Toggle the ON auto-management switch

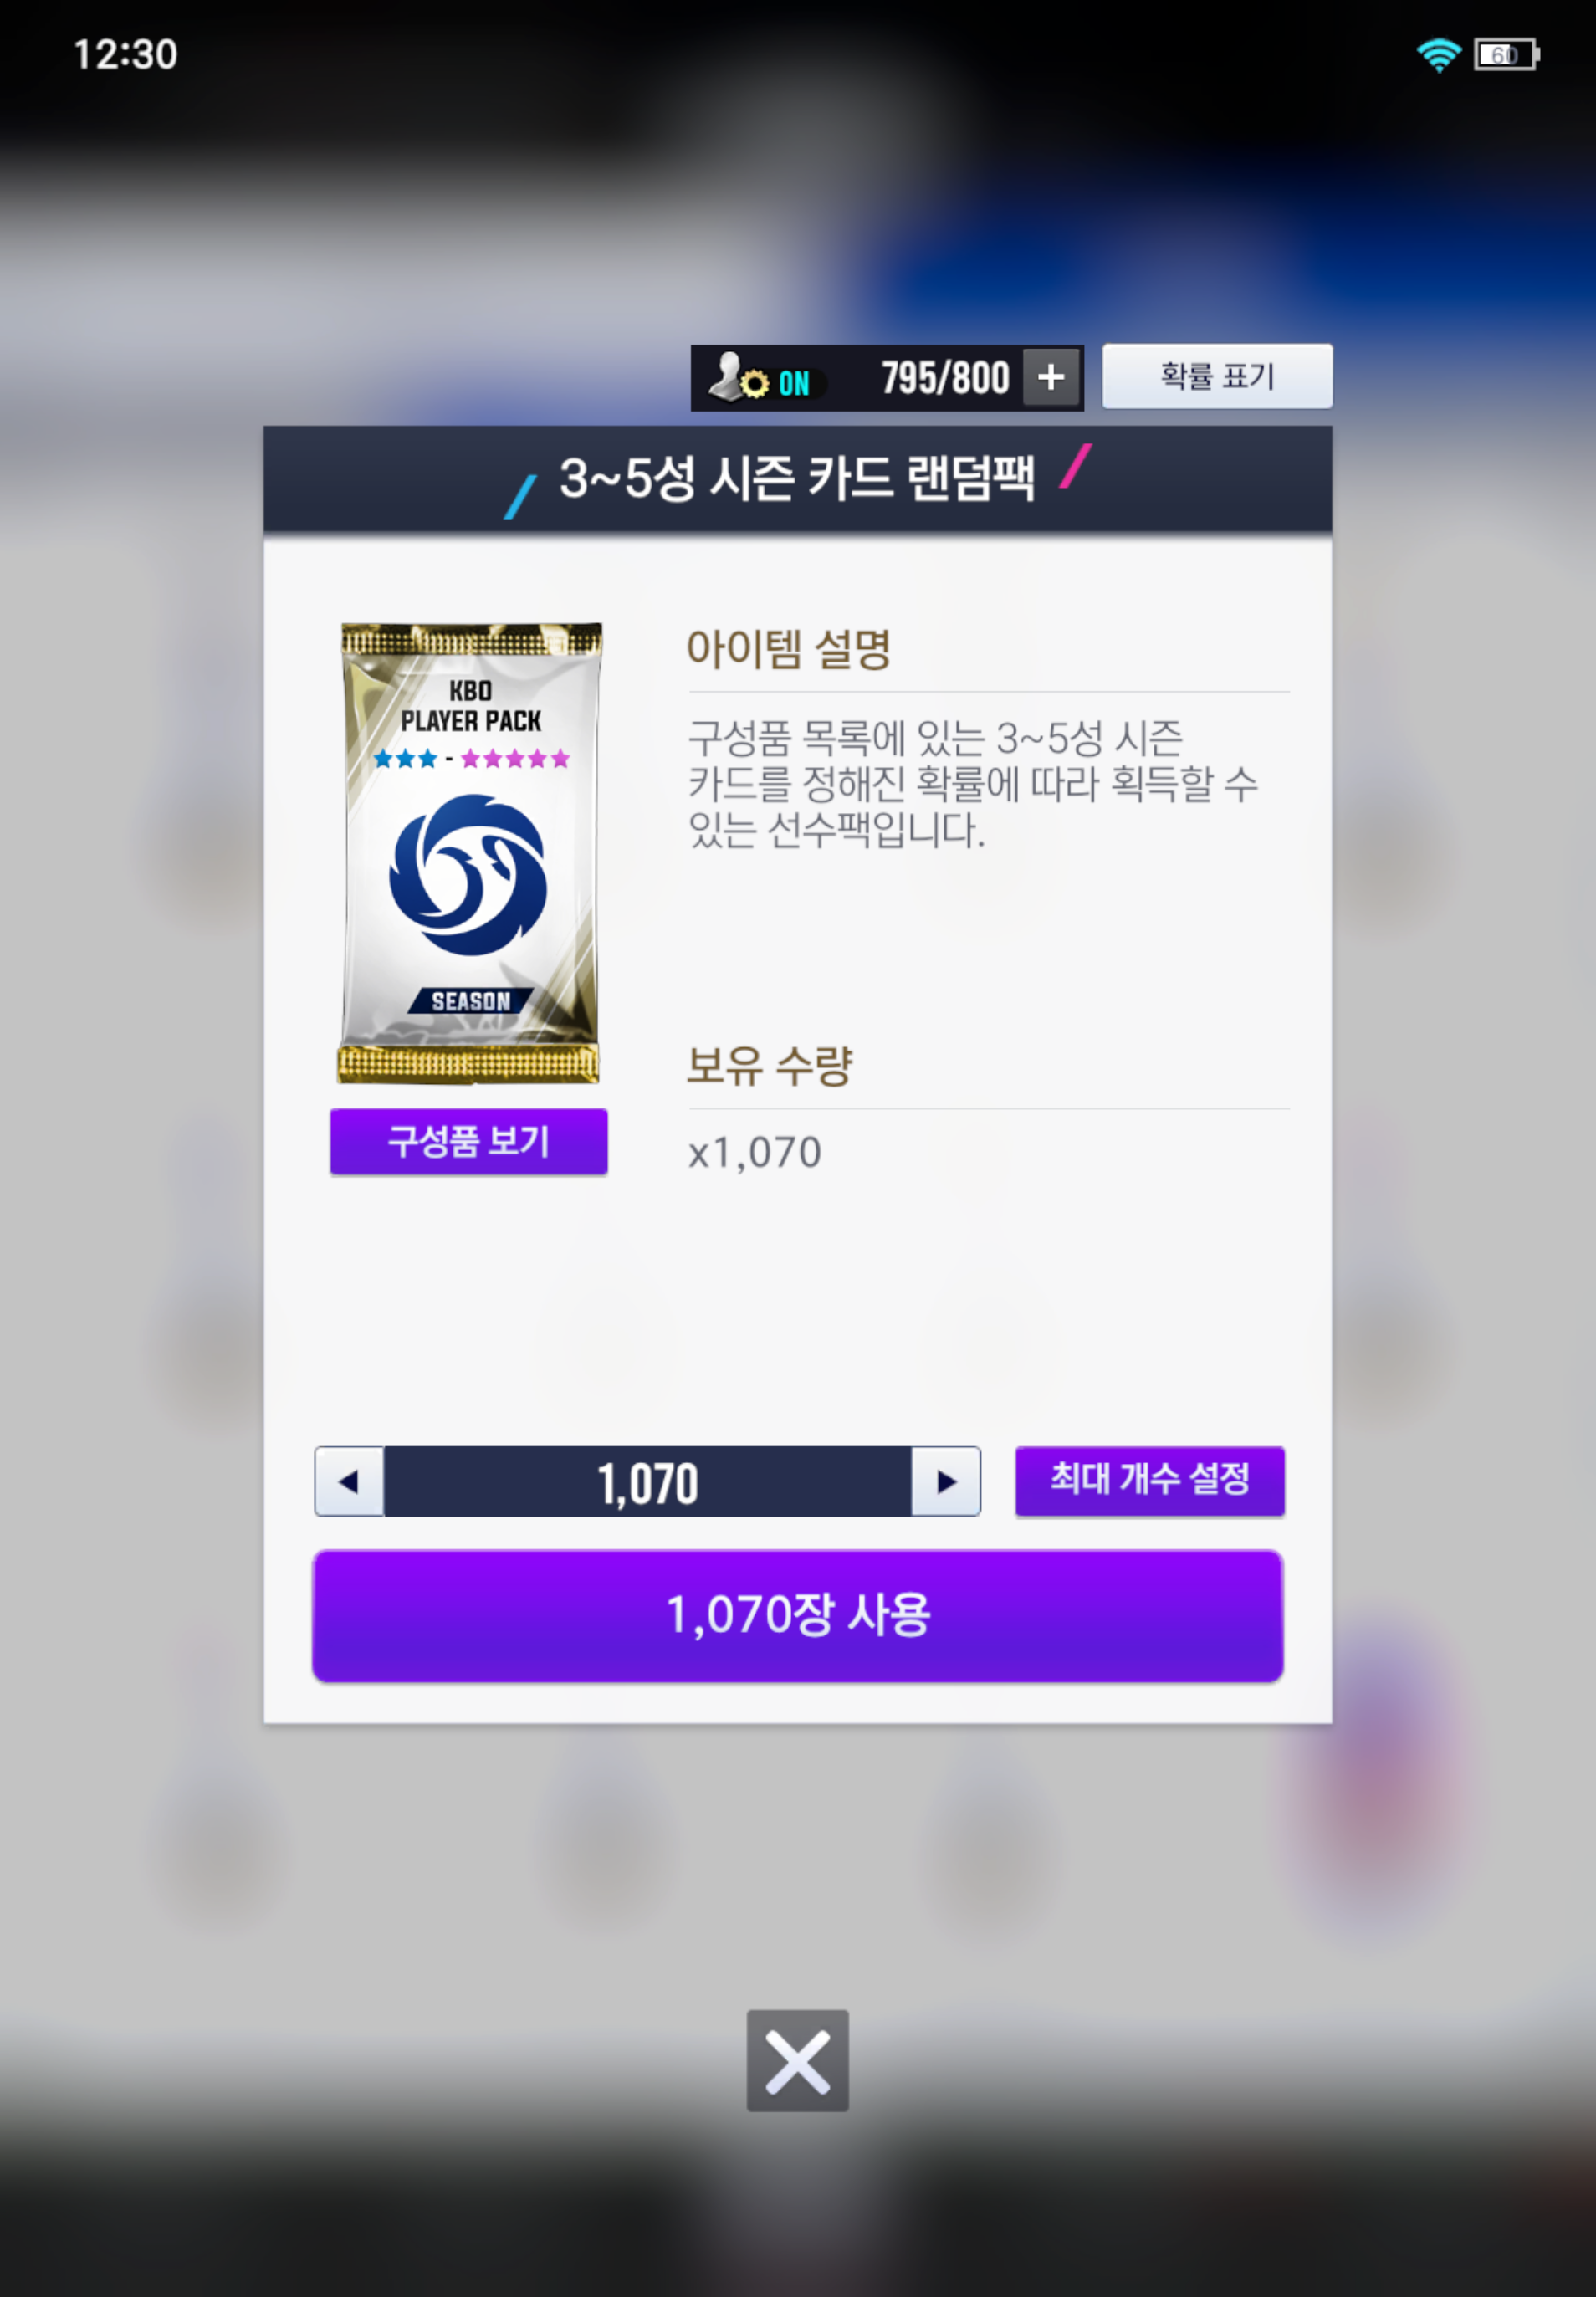(794, 383)
